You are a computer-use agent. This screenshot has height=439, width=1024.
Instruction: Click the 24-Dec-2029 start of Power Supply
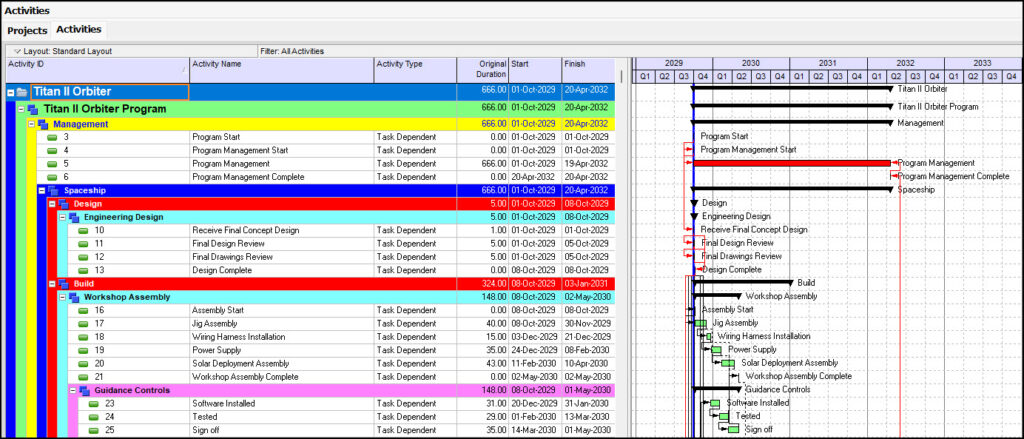(x=533, y=350)
